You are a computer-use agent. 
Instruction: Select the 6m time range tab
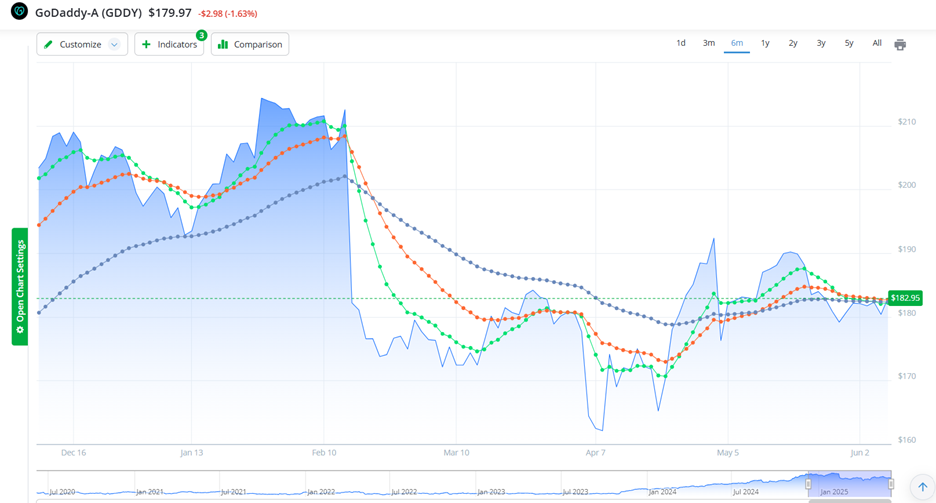click(x=737, y=43)
